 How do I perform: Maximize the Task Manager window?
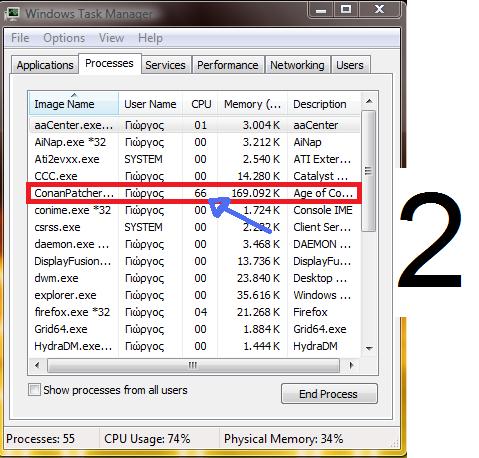click(346, 10)
